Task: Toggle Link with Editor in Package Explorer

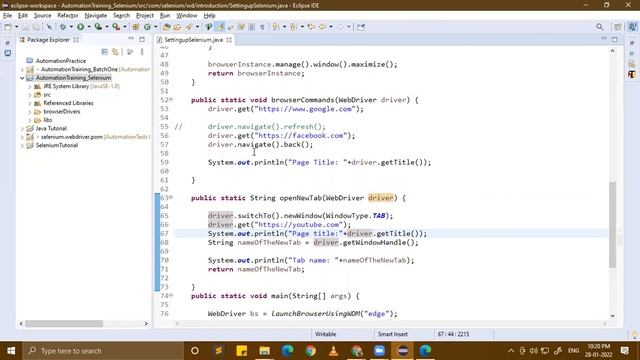Action: pyautogui.click(x=116, y=52)
